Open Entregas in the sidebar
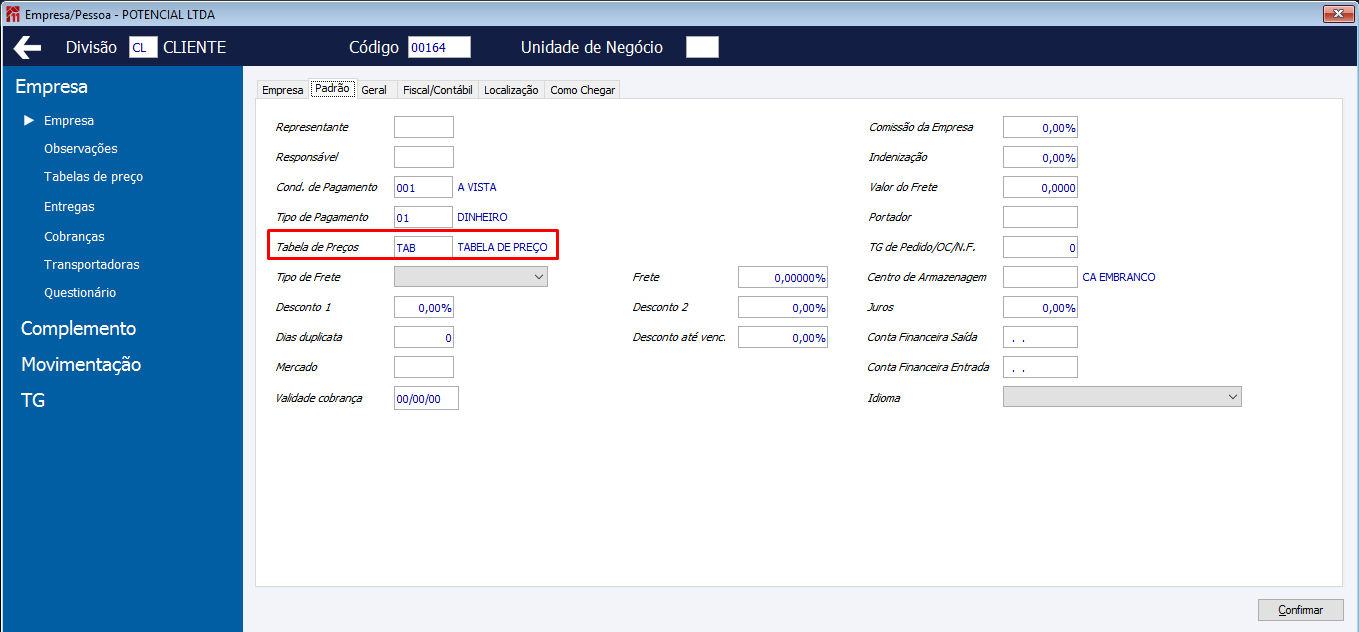The image size is (1359, 632). [69, 207]
